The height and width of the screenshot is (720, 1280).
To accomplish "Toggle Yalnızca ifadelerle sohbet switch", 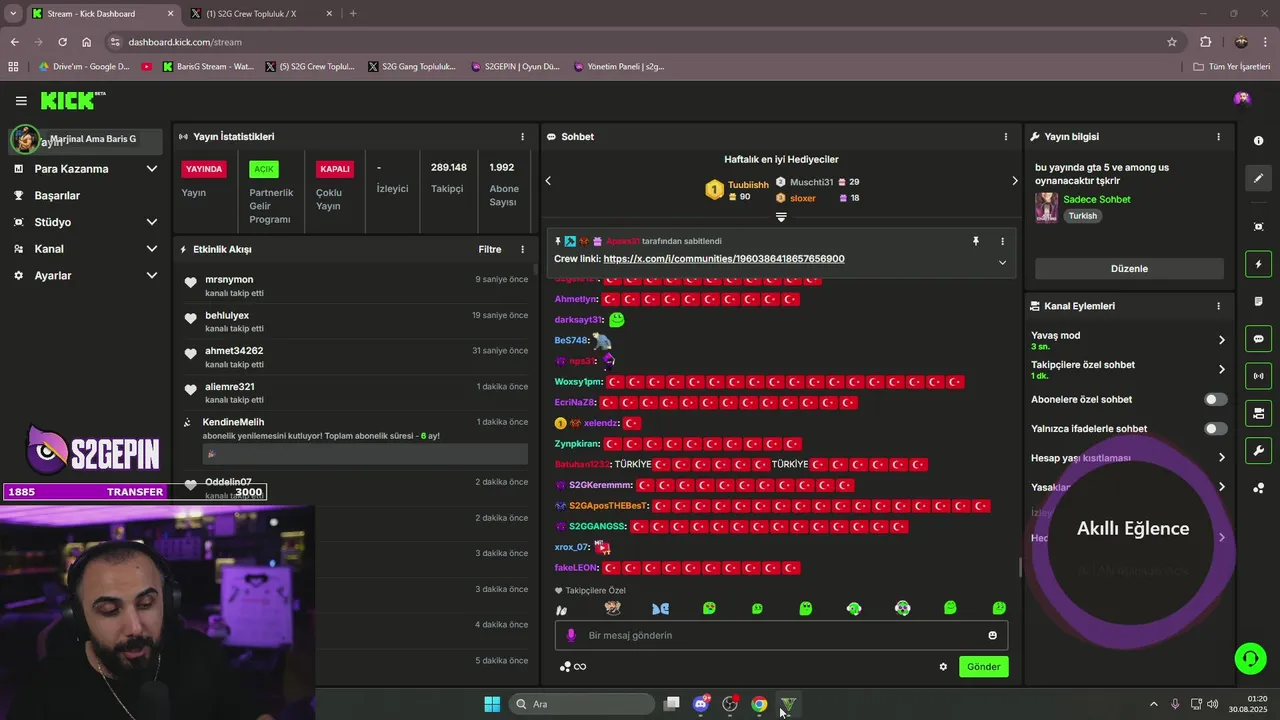I will (x=1215, y=428).
